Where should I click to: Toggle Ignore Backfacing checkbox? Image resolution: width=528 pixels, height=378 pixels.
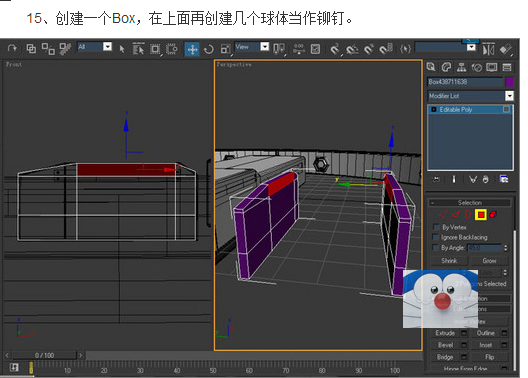[436, 237]
